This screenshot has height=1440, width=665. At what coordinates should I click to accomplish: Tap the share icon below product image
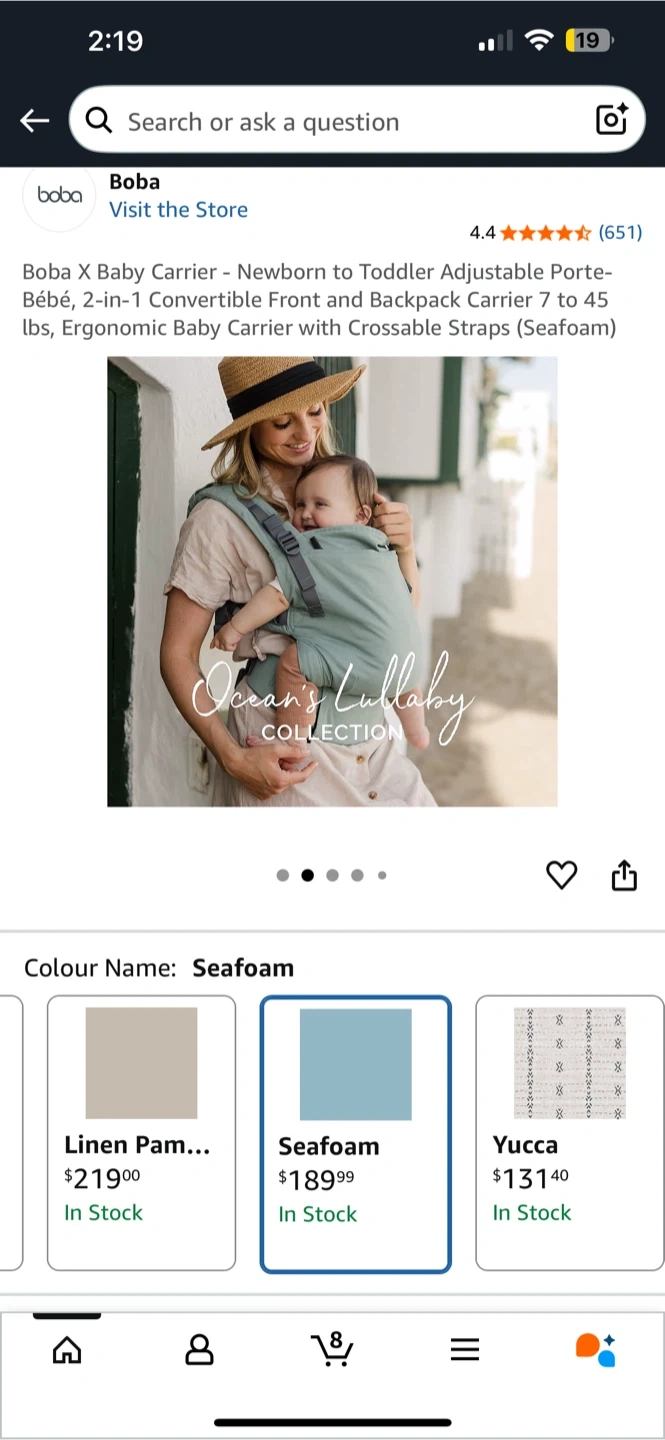pyautogui.click(x=624, y=875)
